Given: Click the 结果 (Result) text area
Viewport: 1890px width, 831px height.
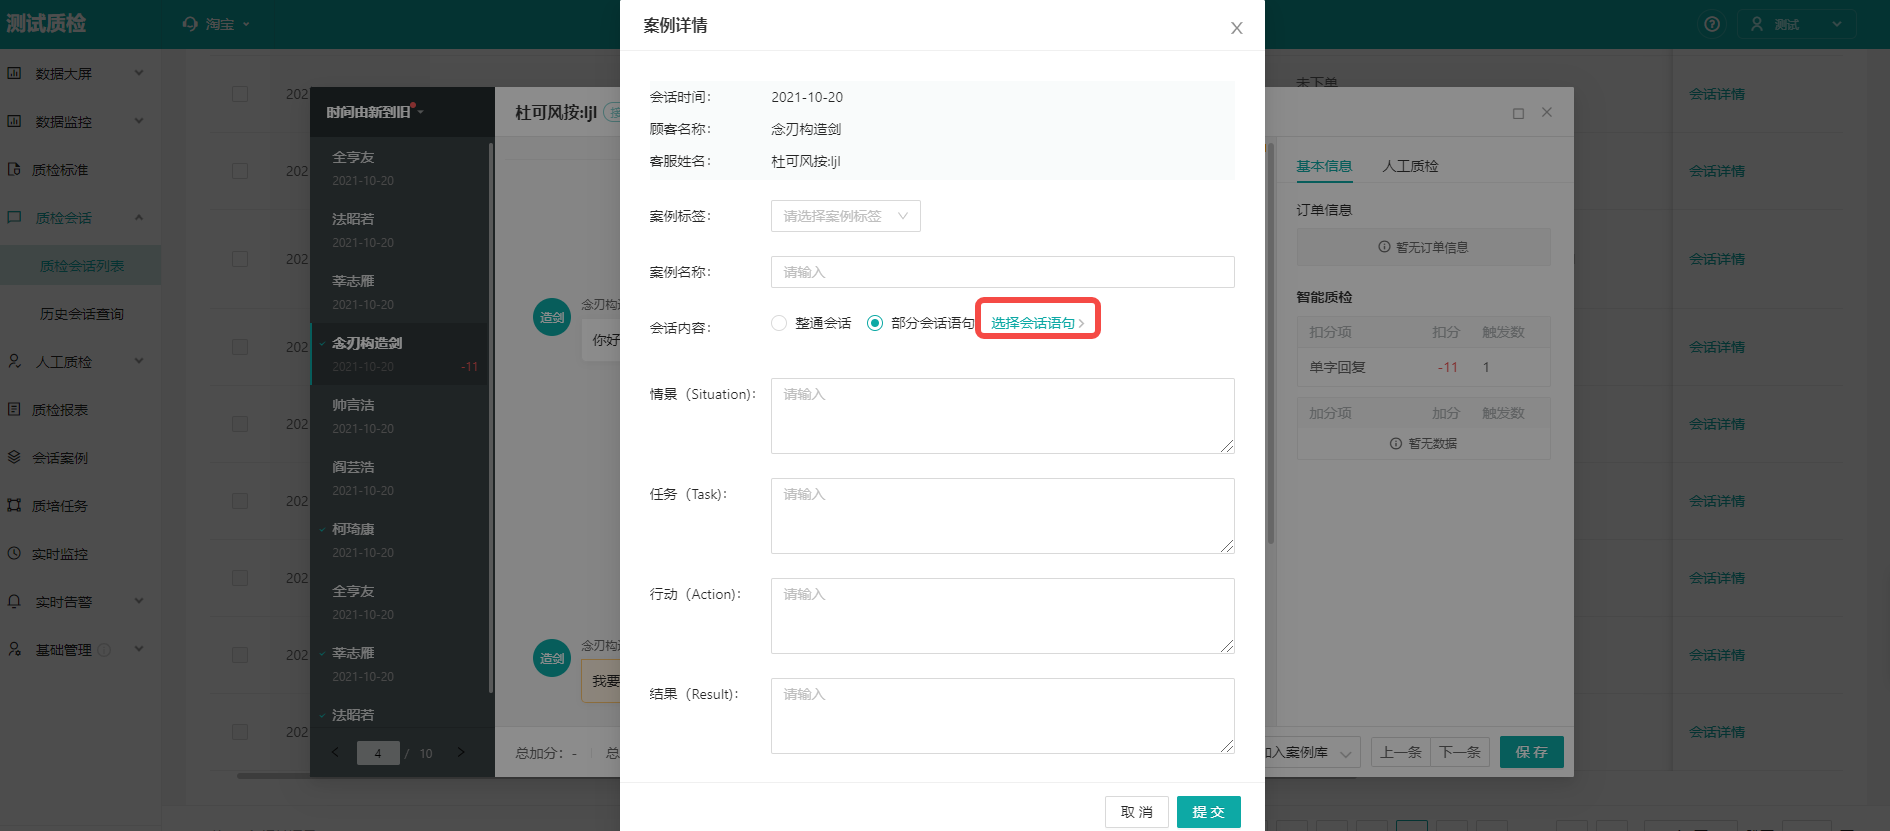Looking at the screenshot, I should click(x=1002, y=716).
